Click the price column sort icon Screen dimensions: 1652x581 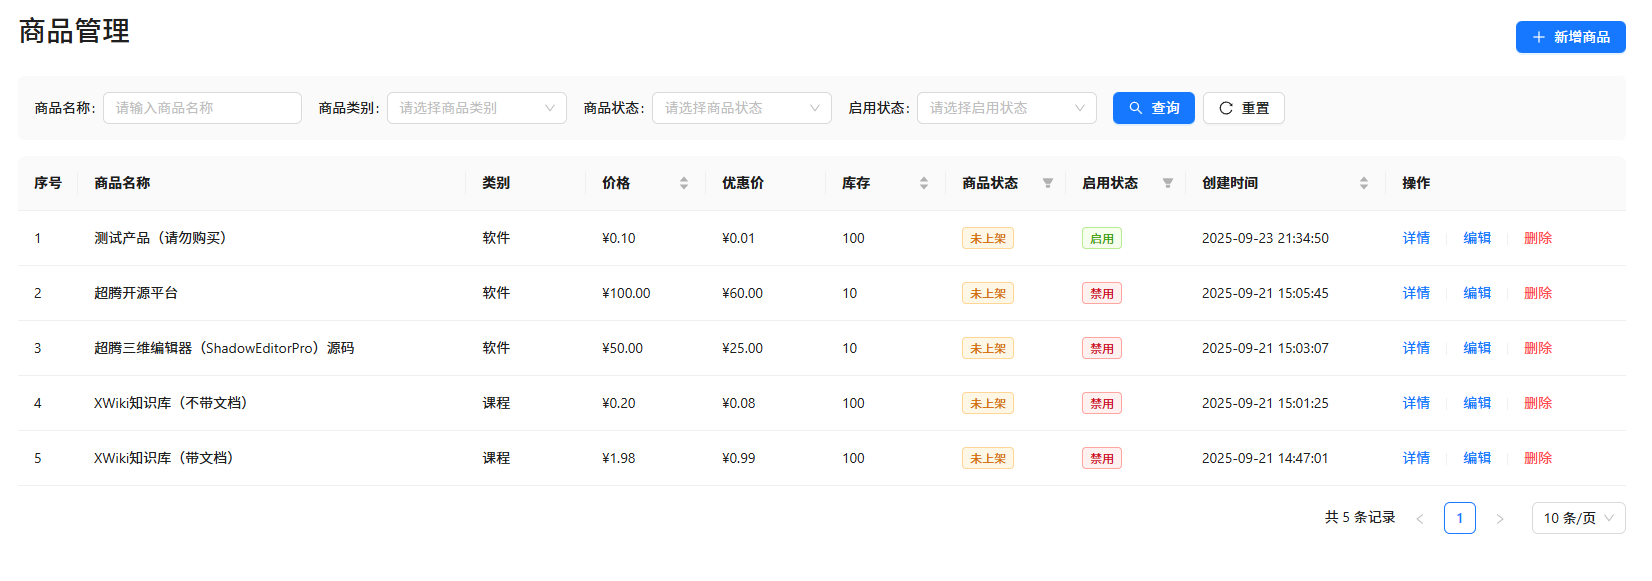[x=684, y=183]
